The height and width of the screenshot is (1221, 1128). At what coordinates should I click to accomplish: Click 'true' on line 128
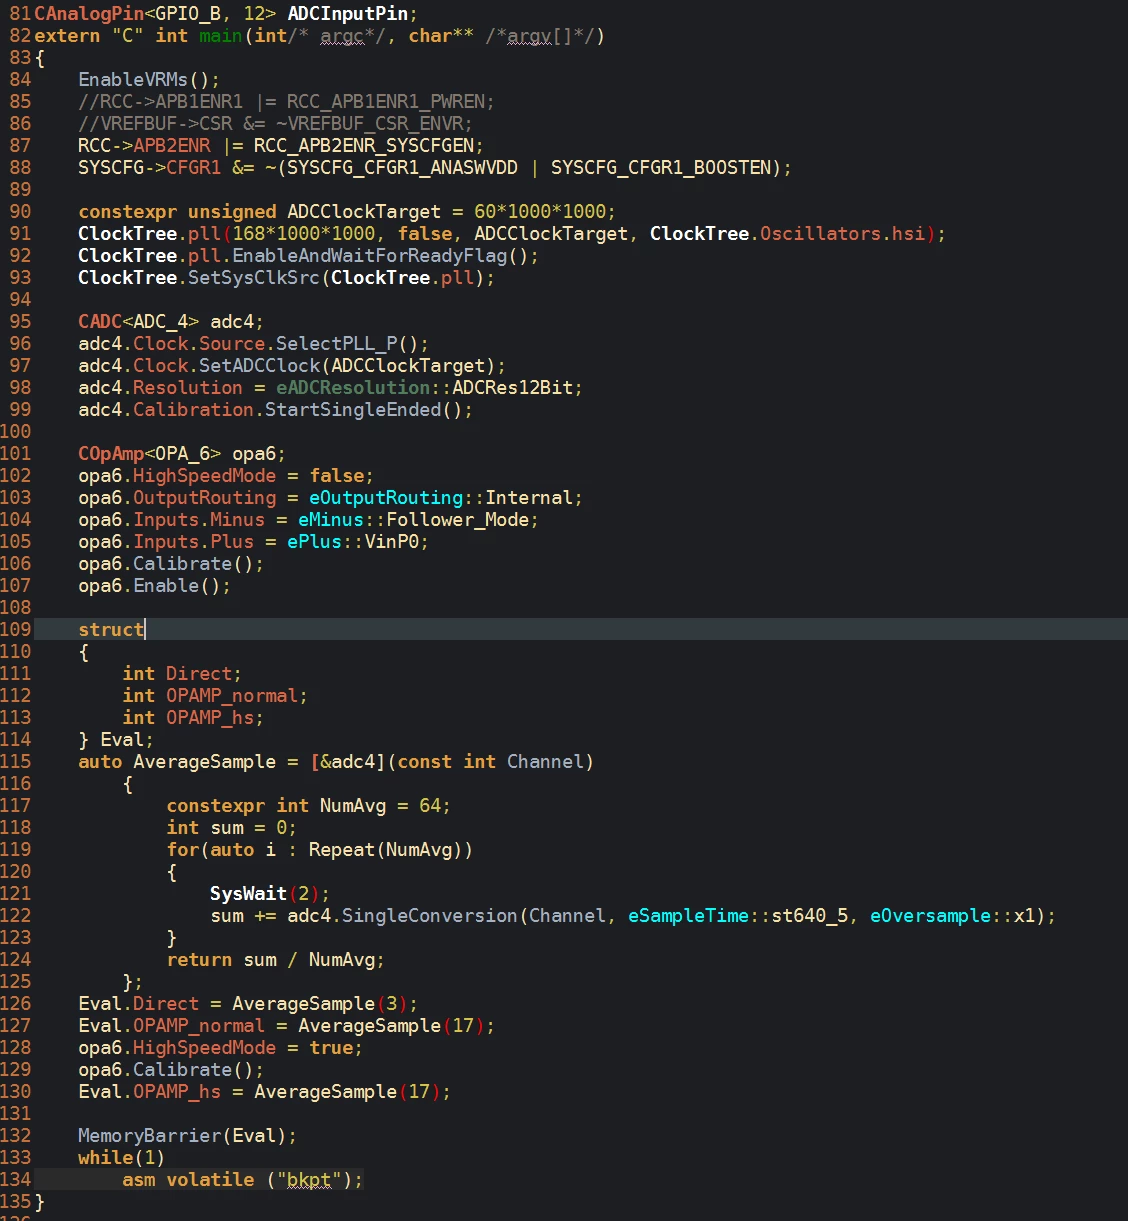(x=331, y=1047)
